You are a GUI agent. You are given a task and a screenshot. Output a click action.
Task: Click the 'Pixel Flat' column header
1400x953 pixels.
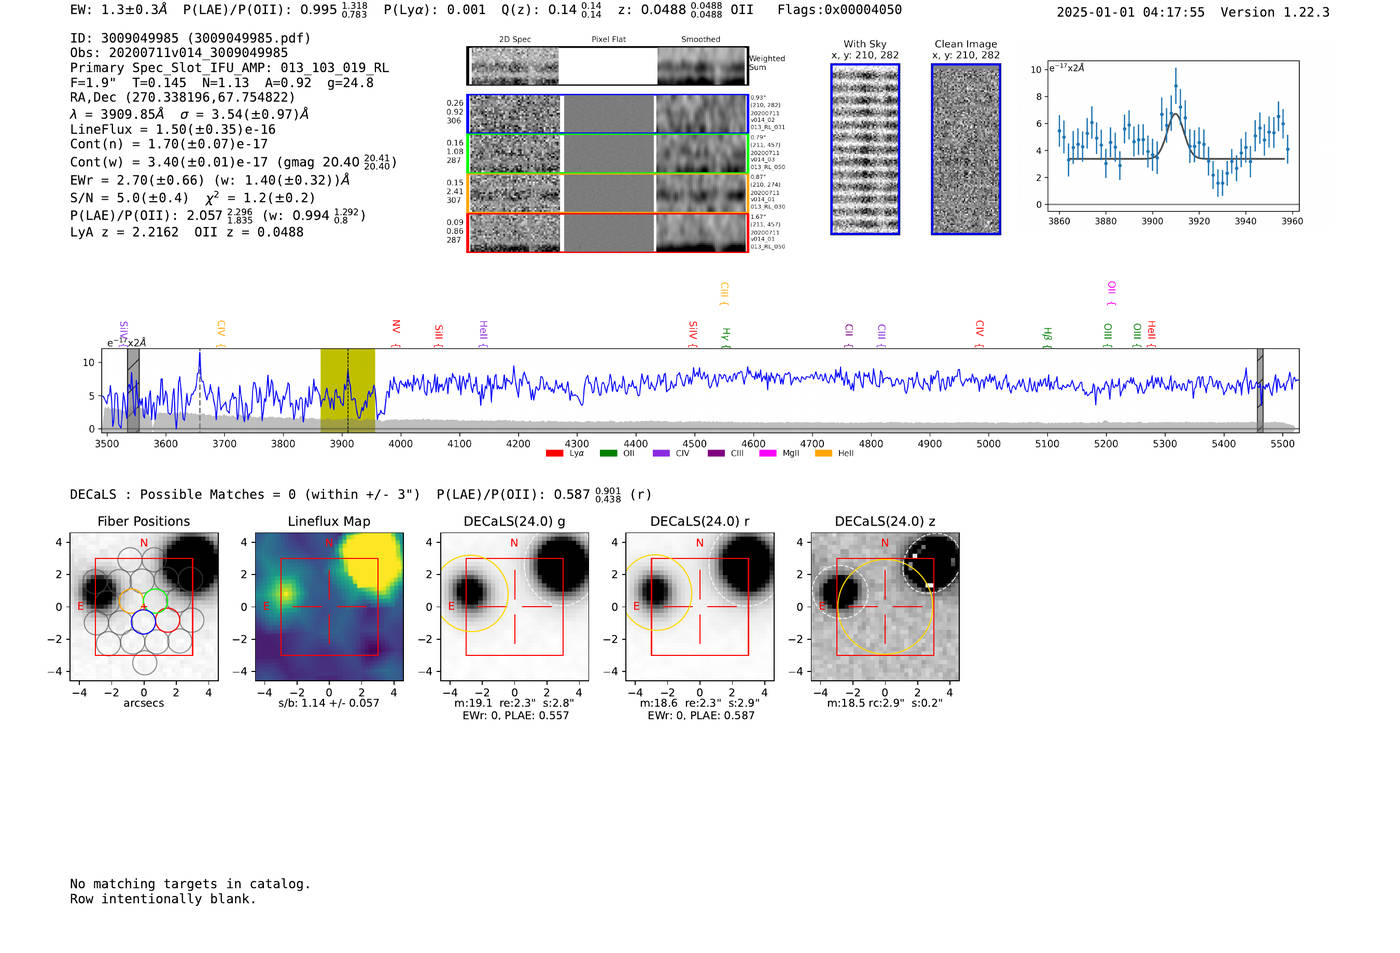point(608,40)
